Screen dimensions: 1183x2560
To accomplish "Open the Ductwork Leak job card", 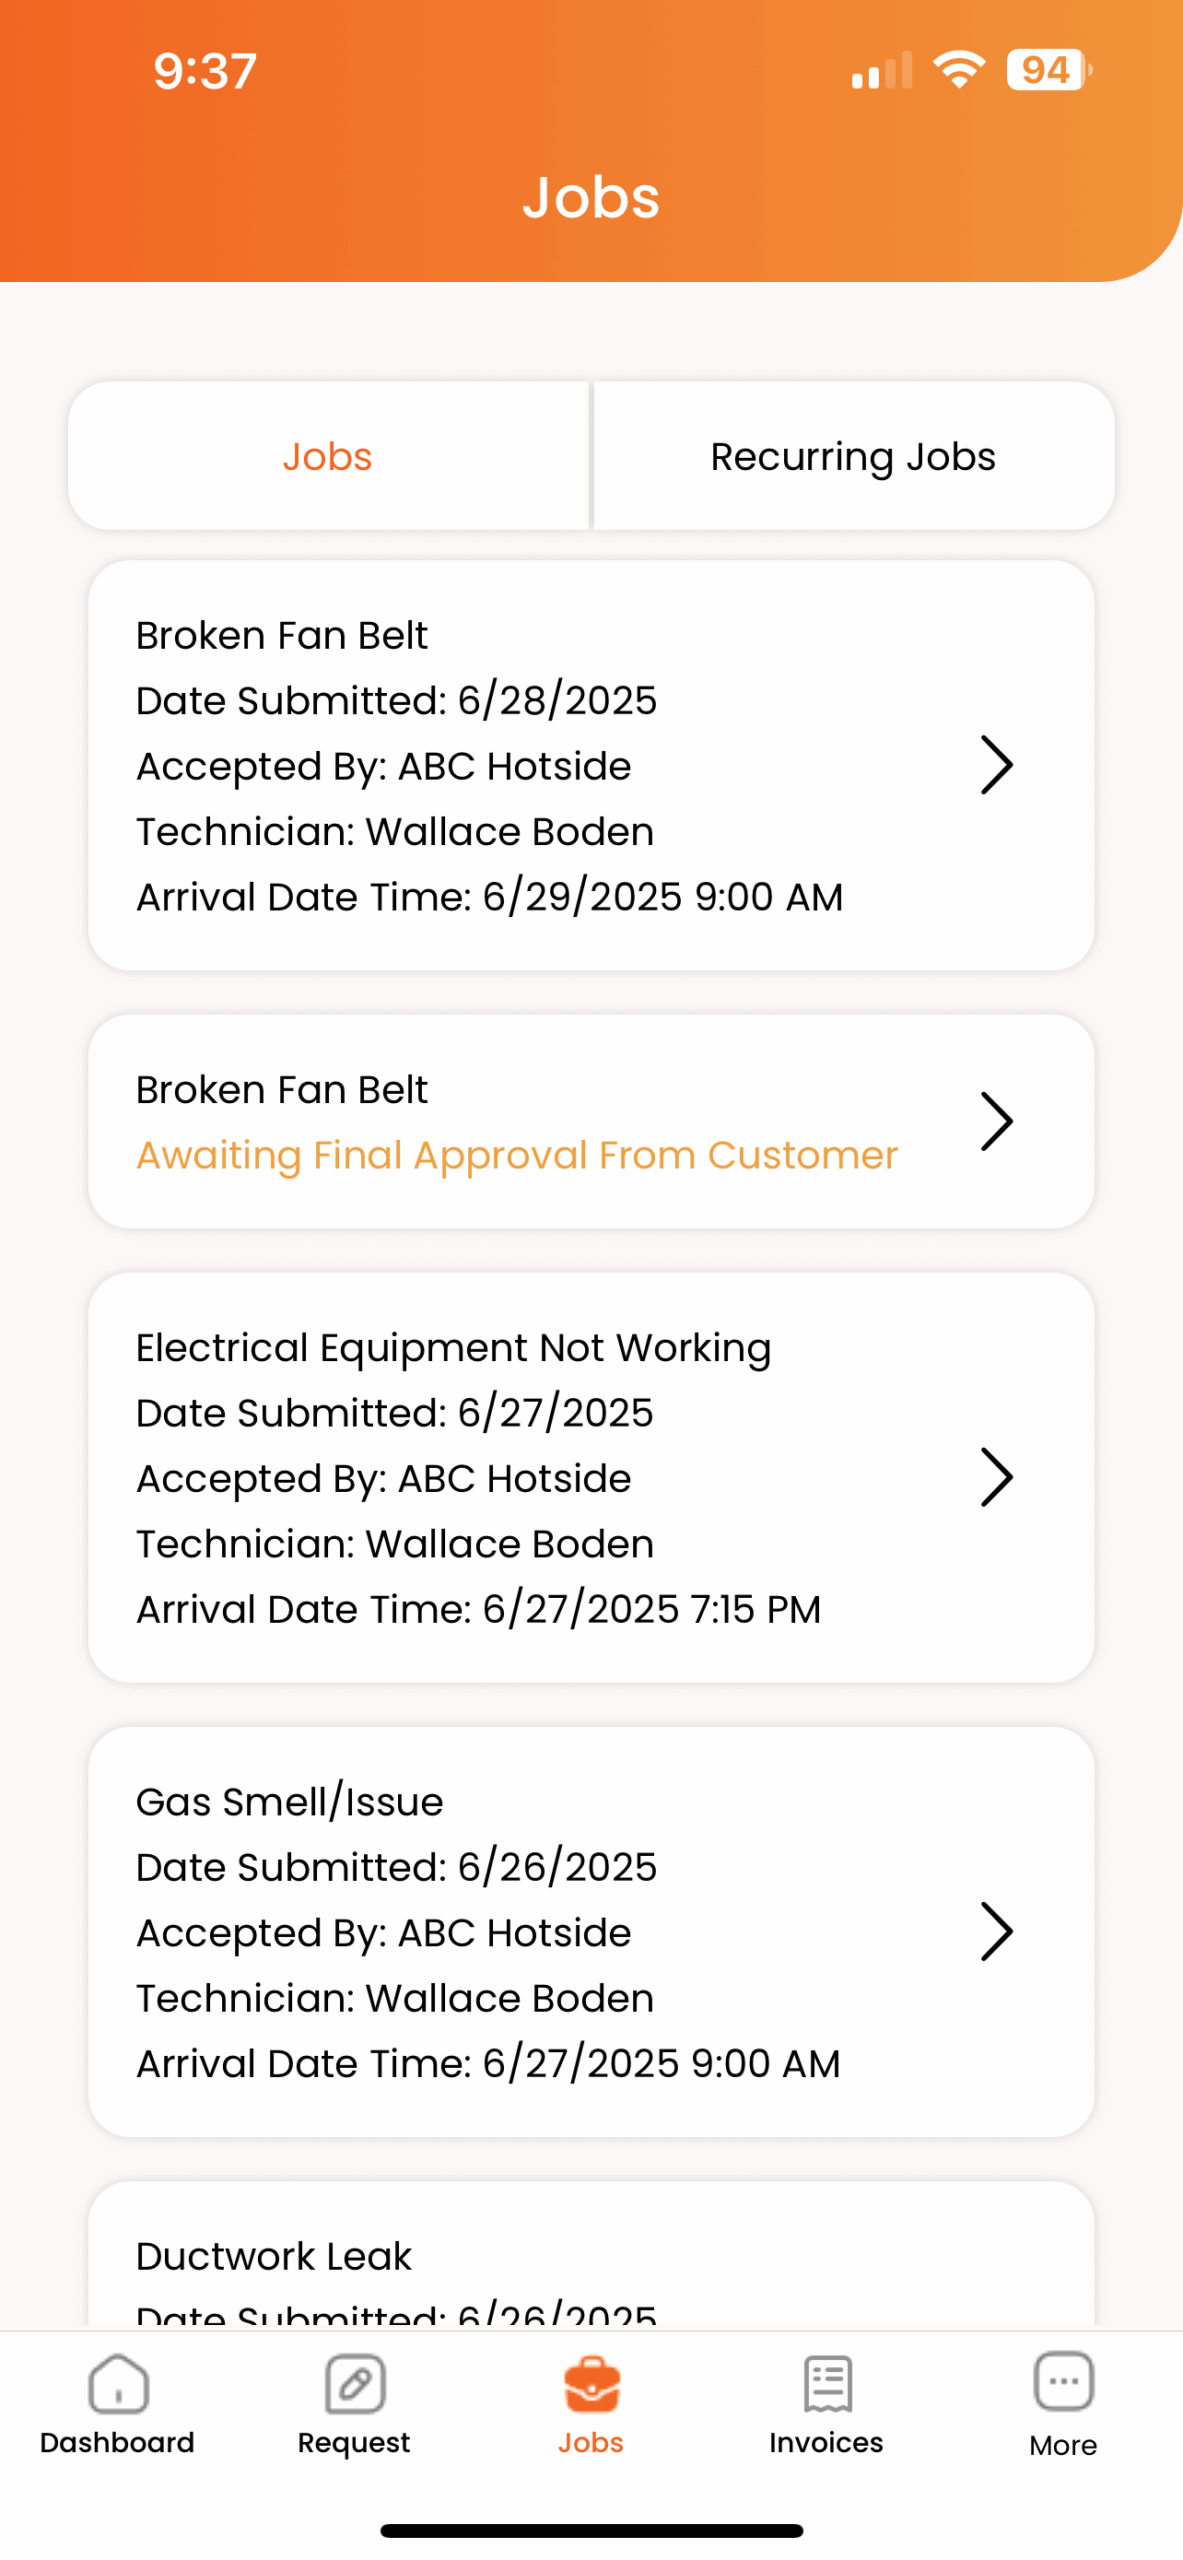I will tap(591, 2258).
